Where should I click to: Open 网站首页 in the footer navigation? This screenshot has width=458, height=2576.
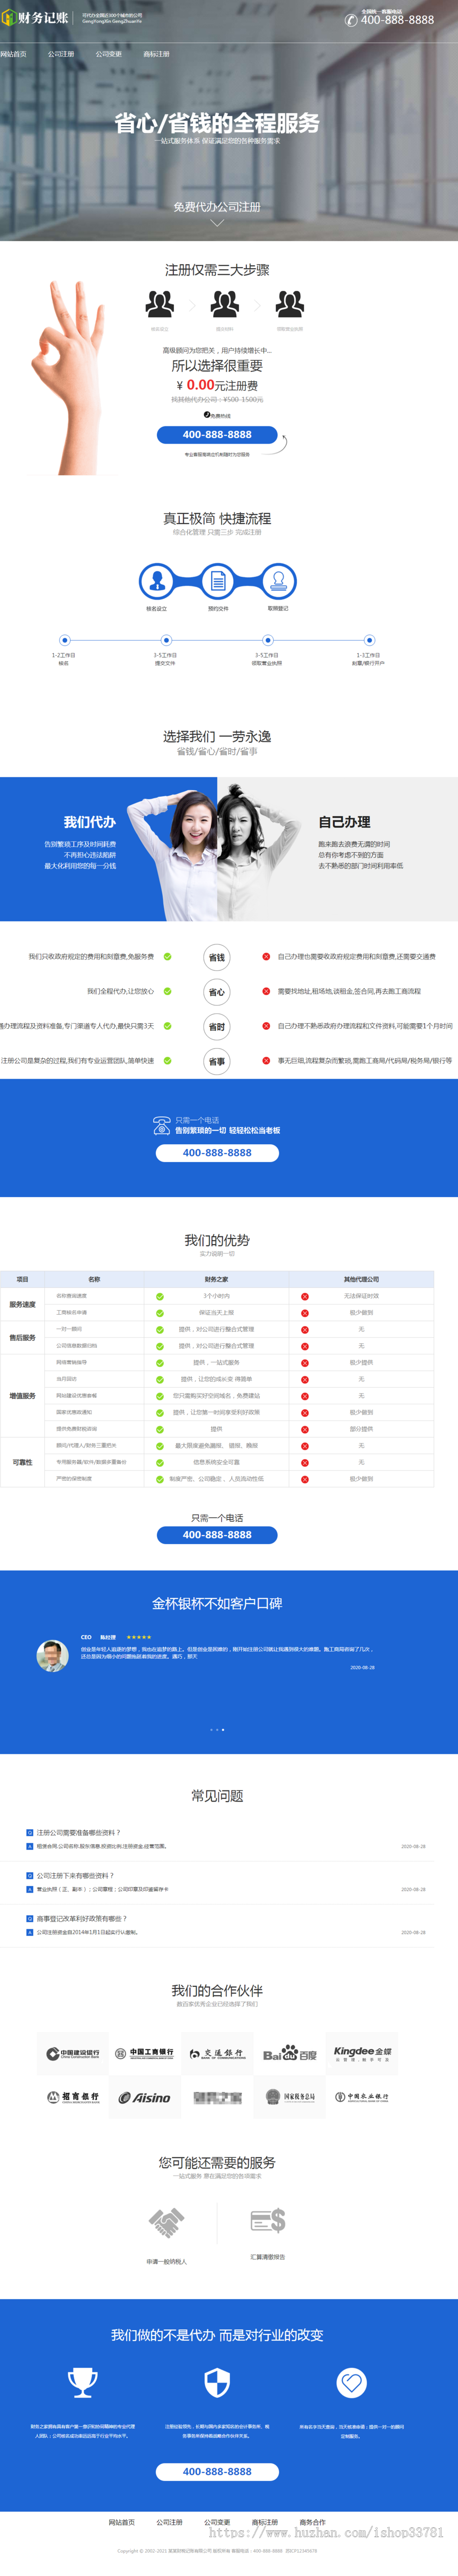pos(121,2522)
